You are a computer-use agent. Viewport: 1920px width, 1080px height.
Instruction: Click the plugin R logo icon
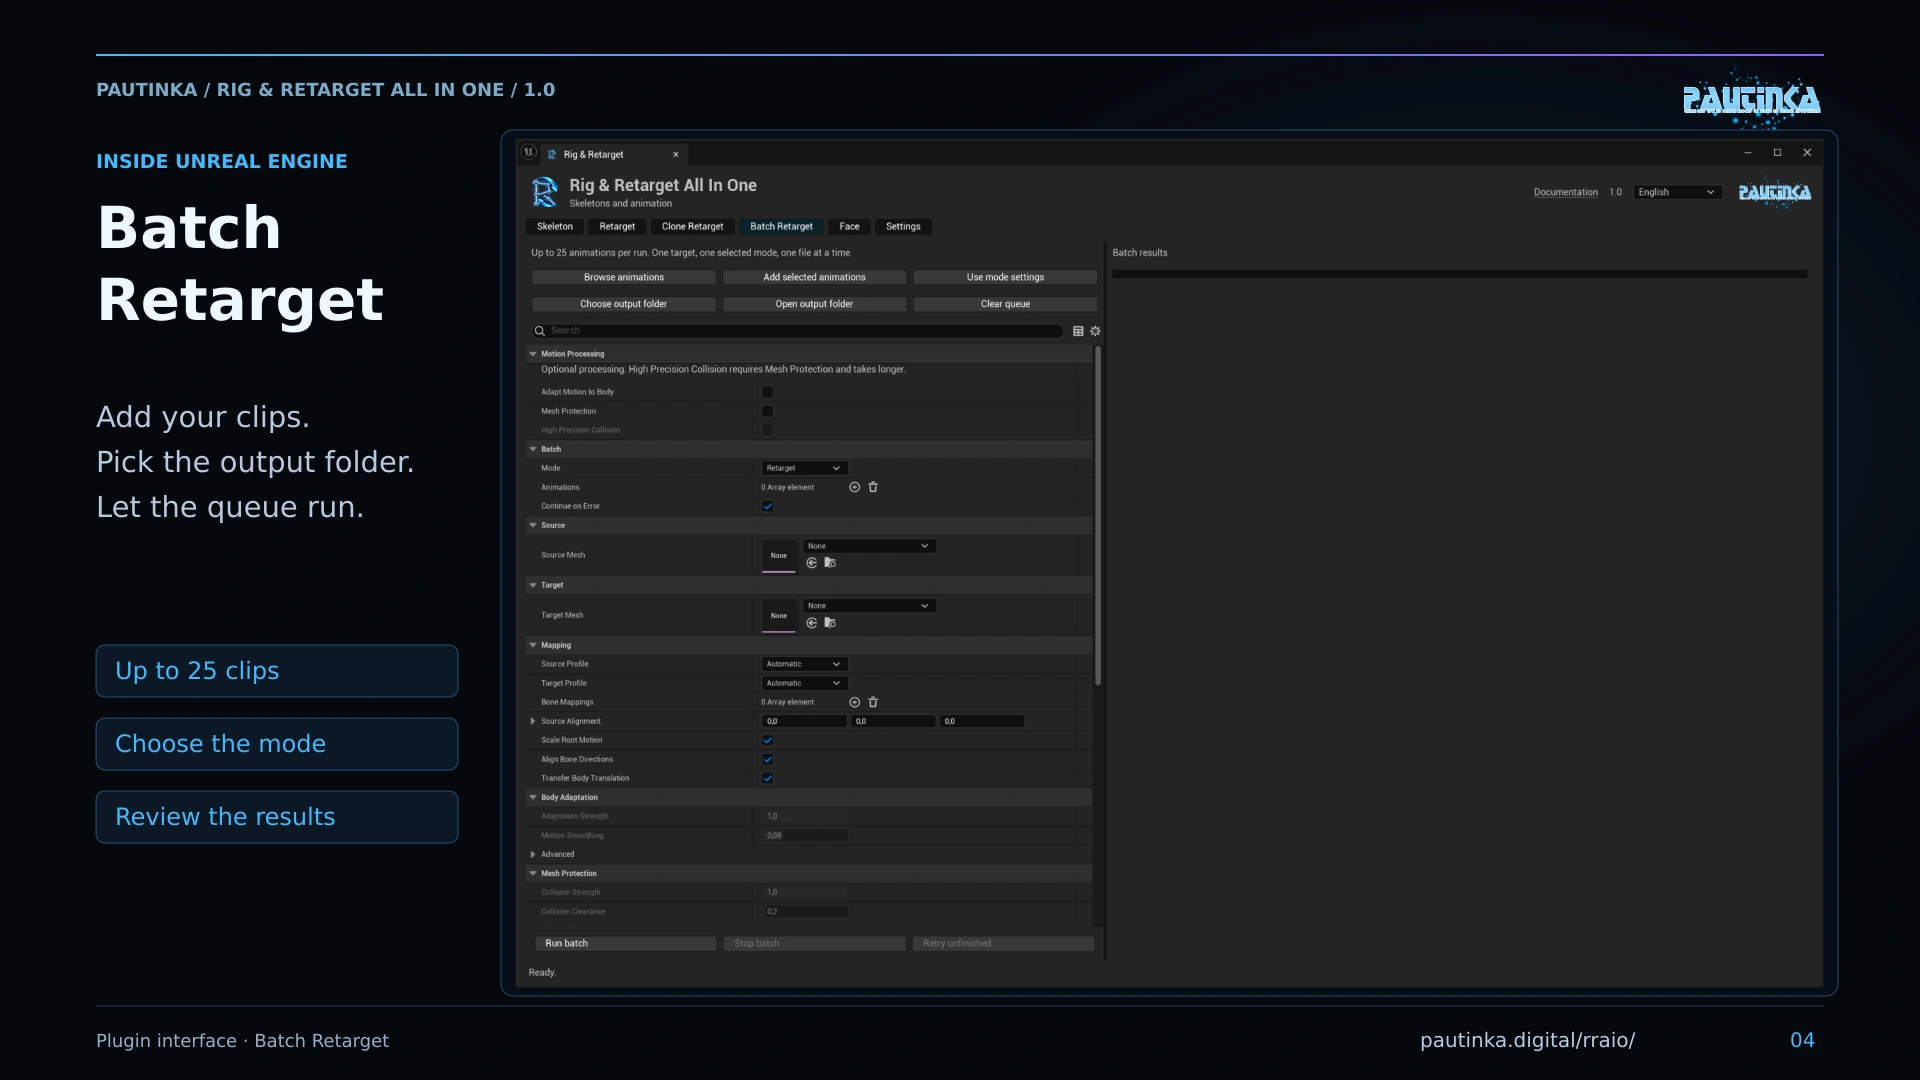545,192
